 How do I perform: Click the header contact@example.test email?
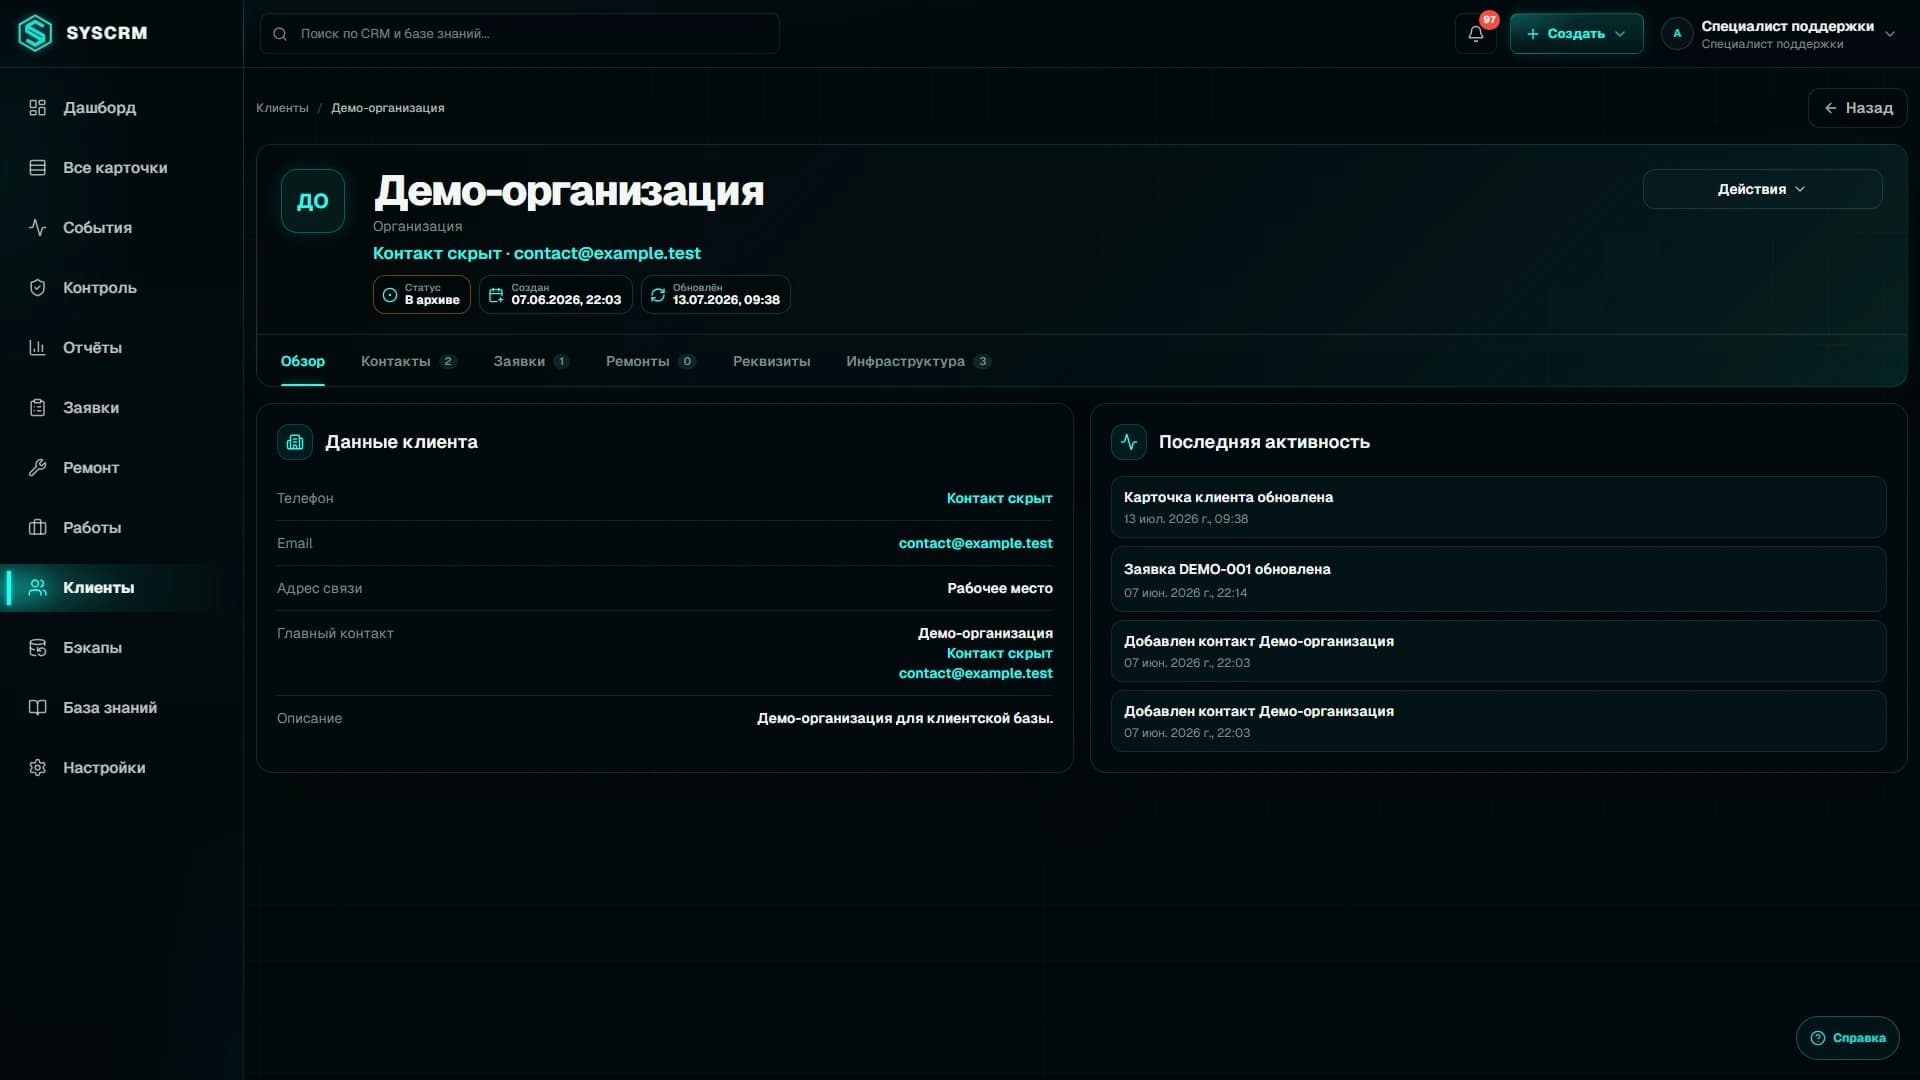(x=607, y=254)
